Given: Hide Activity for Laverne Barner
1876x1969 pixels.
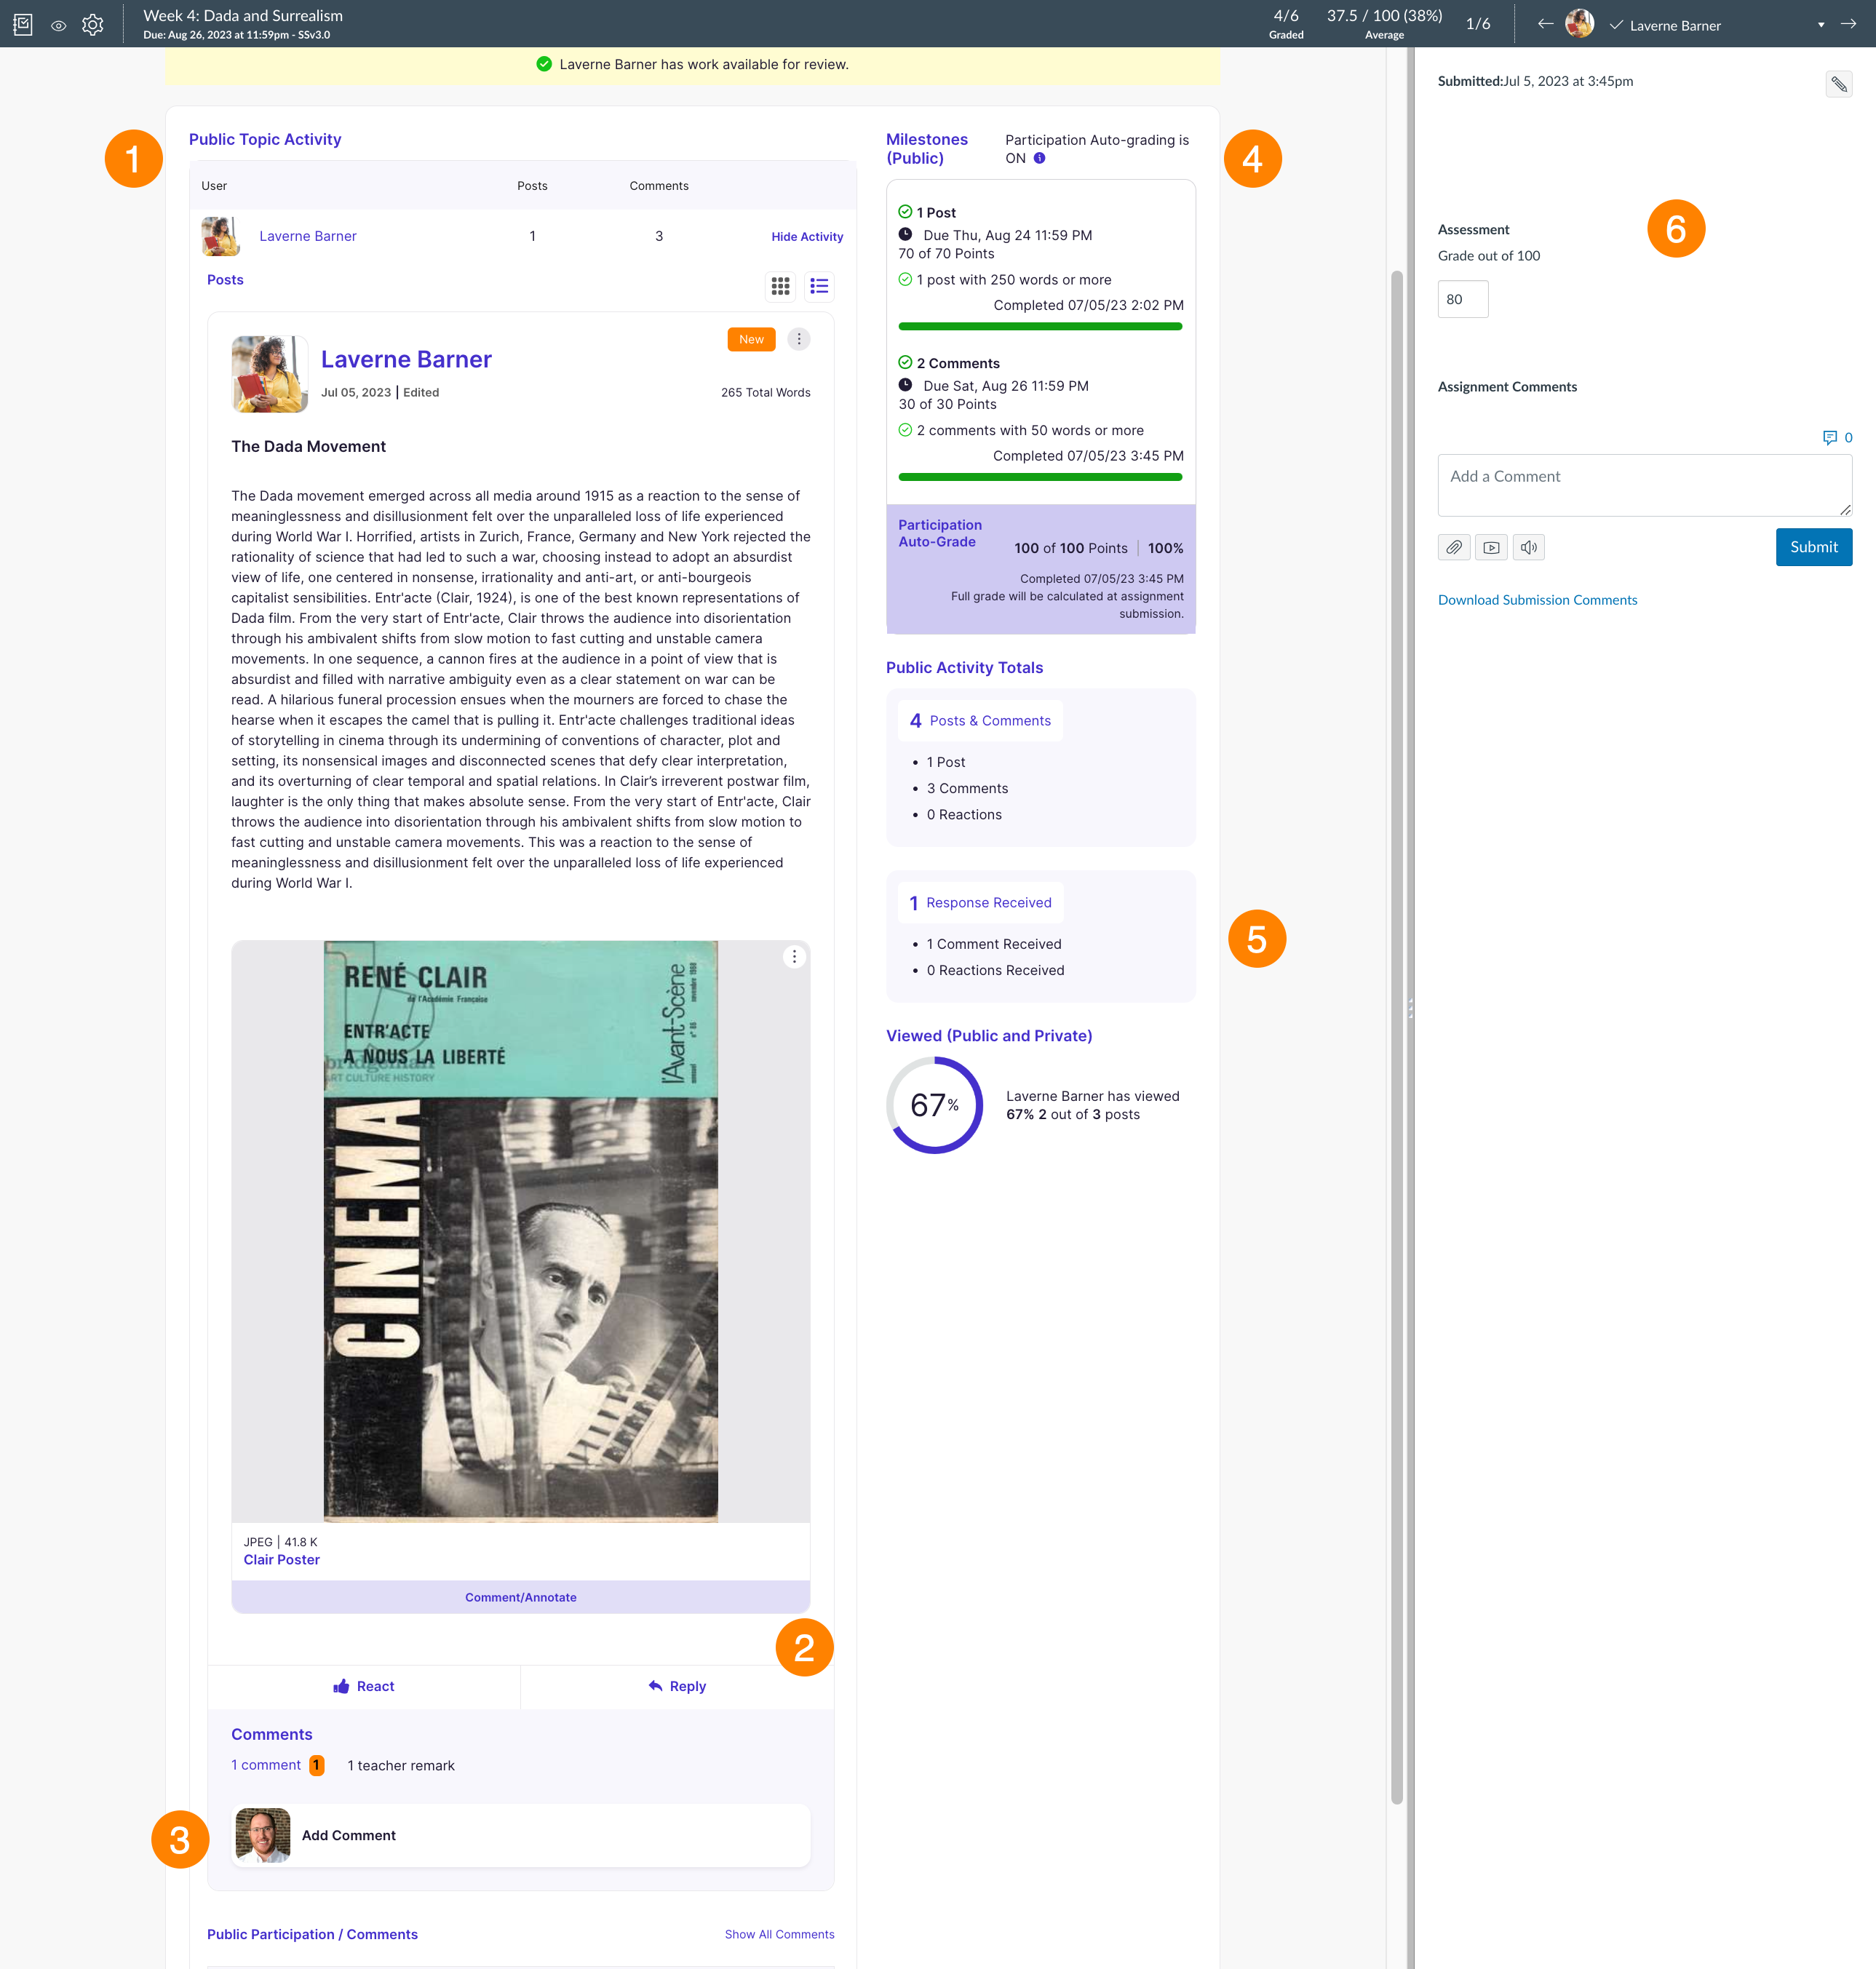Looking at the screenshot, I should tap(807, 237).
